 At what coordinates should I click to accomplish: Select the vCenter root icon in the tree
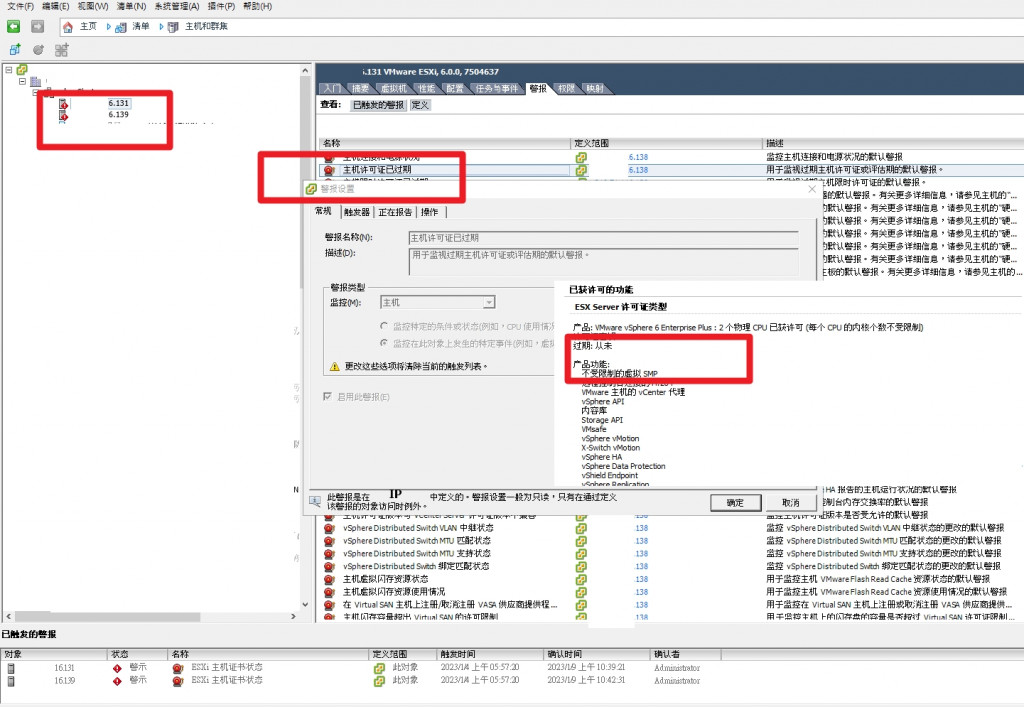coord(22,69)
